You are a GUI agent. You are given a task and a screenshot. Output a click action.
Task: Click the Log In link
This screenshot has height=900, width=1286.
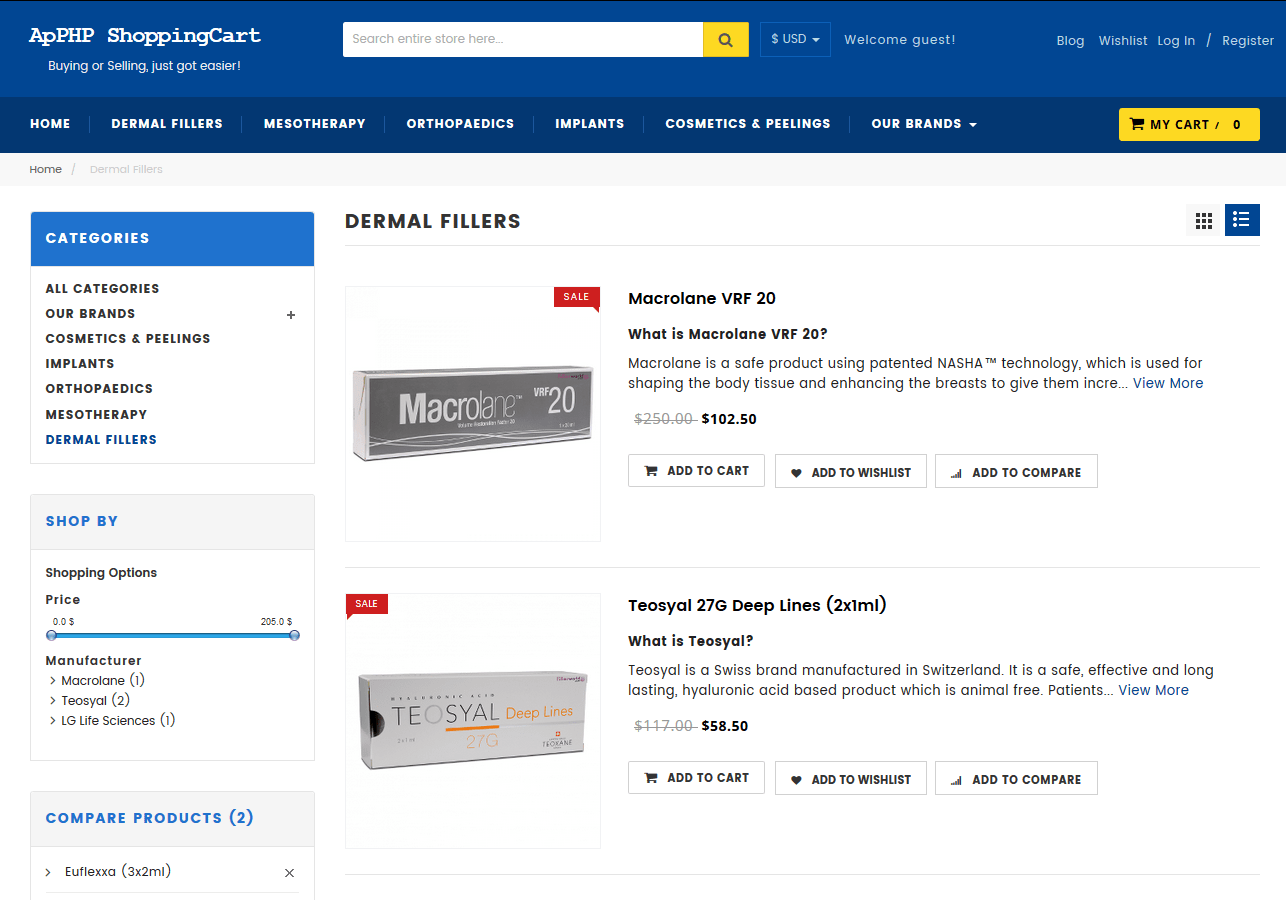point(1176,41)
